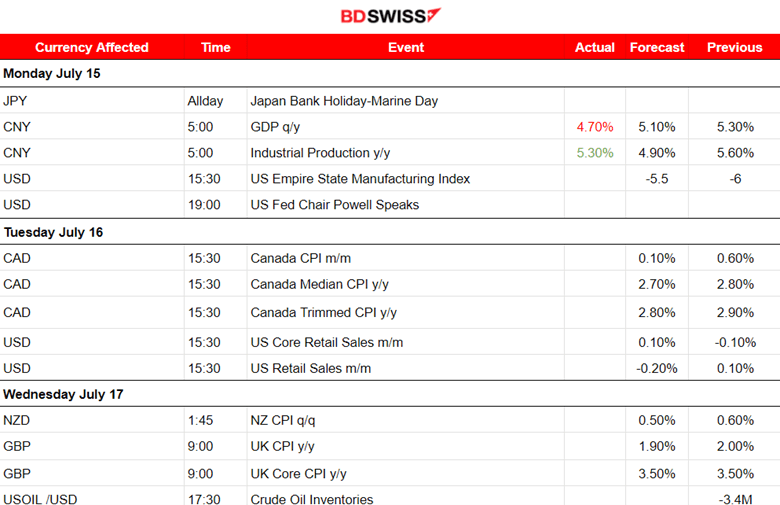Select the Actual column header

(x=595, y=47)
